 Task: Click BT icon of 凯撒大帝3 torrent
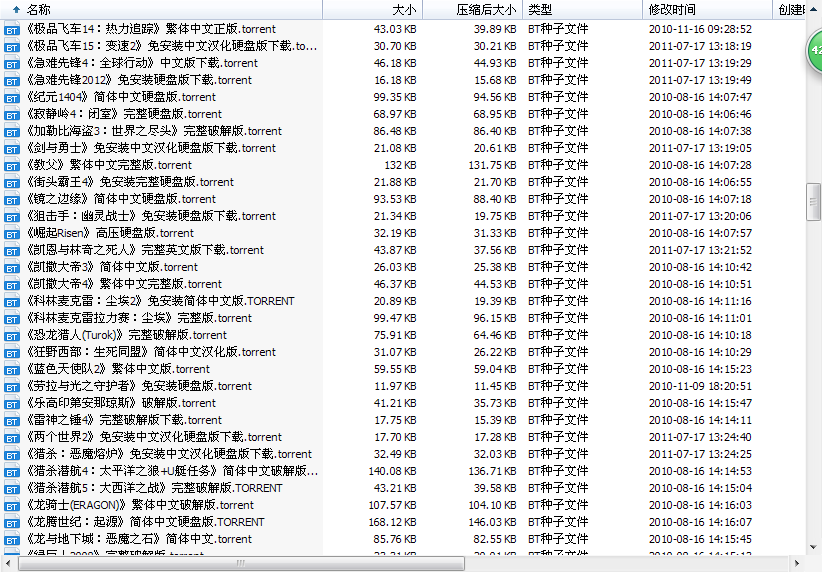pos(12,267)
